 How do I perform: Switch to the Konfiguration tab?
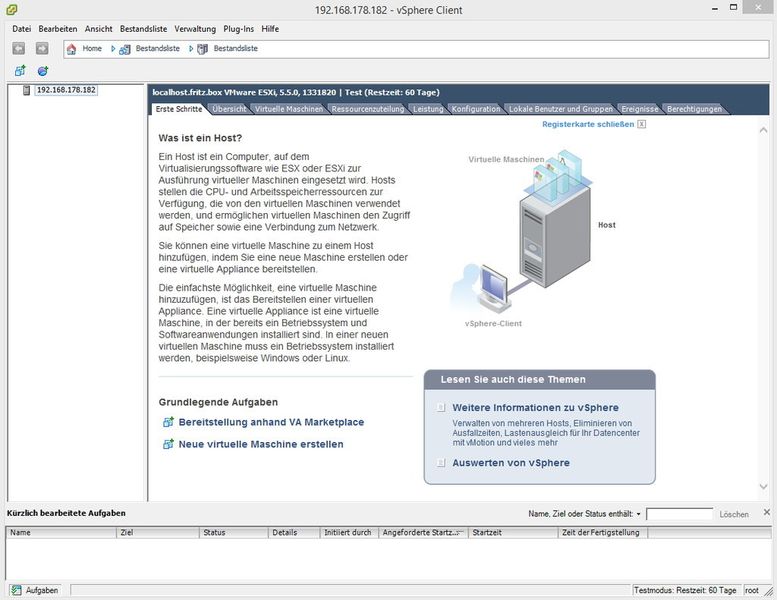(x=476, y=109)
